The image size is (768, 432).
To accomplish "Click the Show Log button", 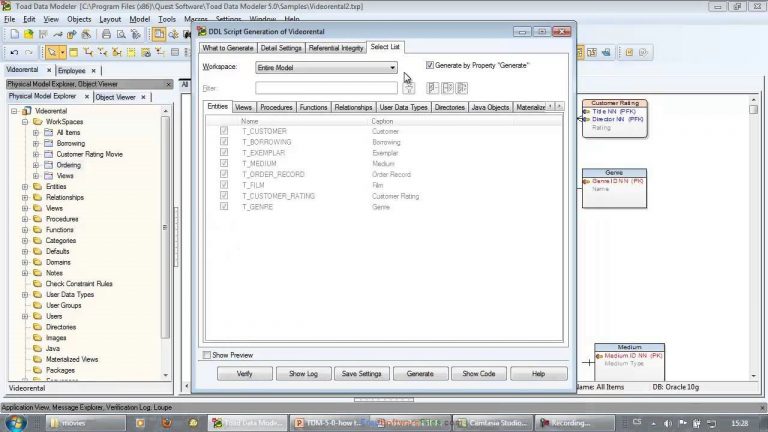I will tap(303, 374).
